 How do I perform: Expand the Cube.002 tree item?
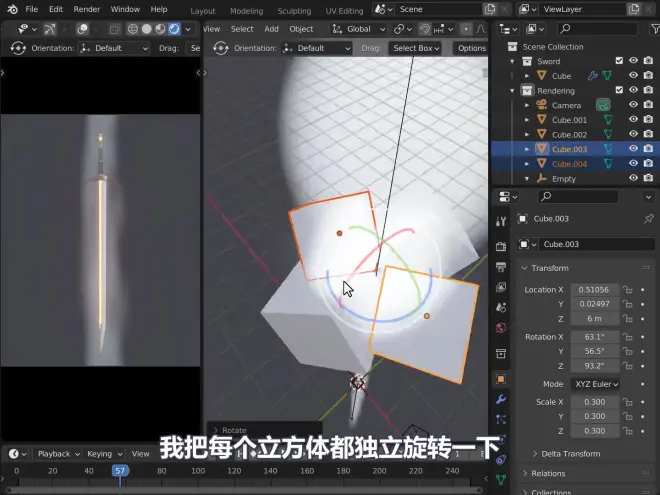click(527, 134)
